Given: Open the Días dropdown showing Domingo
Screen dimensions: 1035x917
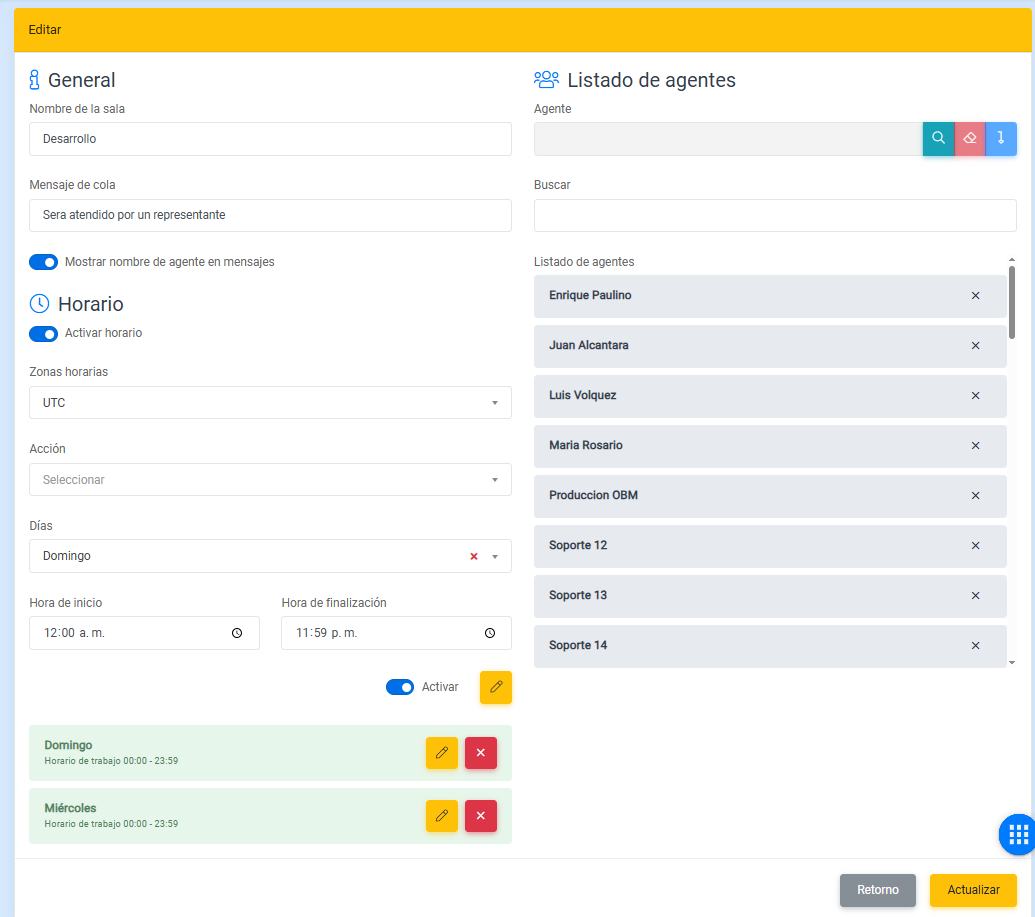Looking at the screenshot, I should [x=250, y=556].
